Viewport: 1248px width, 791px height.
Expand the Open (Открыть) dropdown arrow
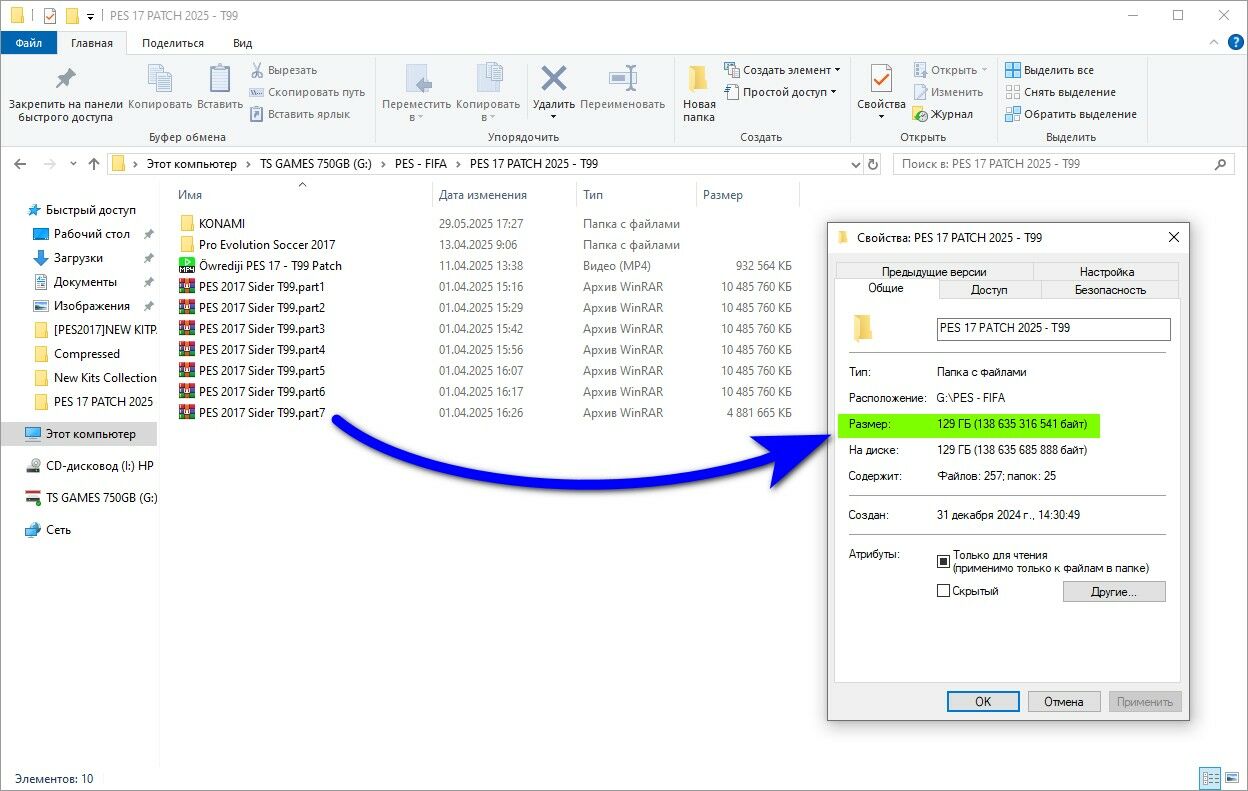984,70
